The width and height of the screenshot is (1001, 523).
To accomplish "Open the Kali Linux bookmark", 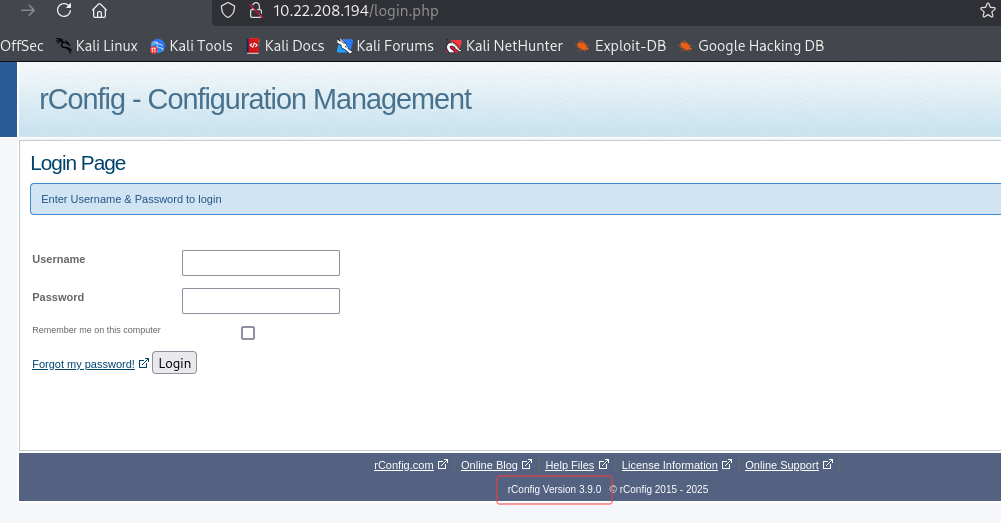I will [97, 46].
